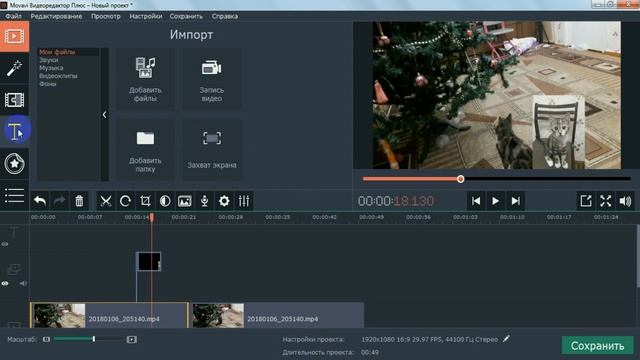
Task: Click the timecode display 00:00:18.130
Action: 396,201
